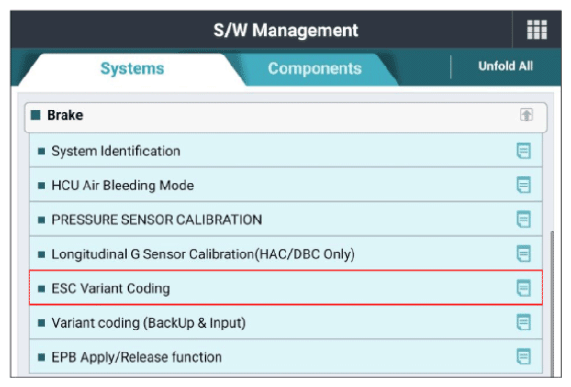Select EPB Apply/Release function row
Screen dimensions: 571x387
(x=286, y=356)
